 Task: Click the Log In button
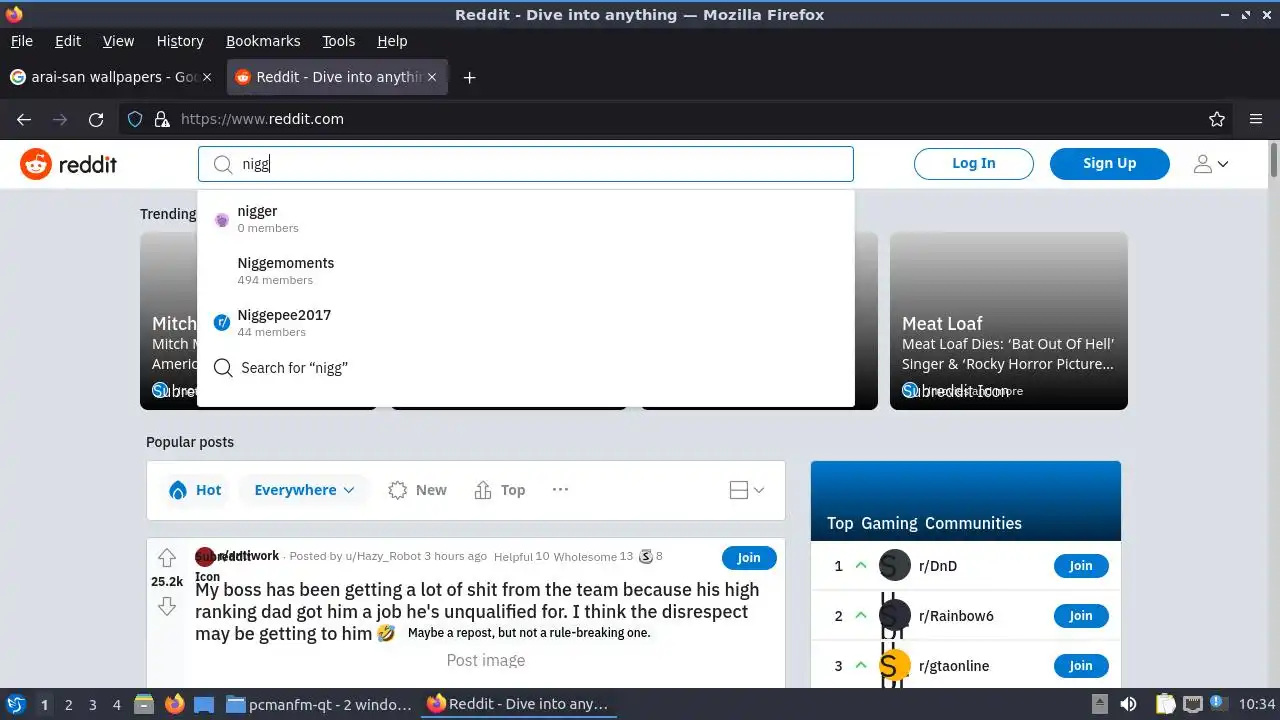tap(973, 164)
